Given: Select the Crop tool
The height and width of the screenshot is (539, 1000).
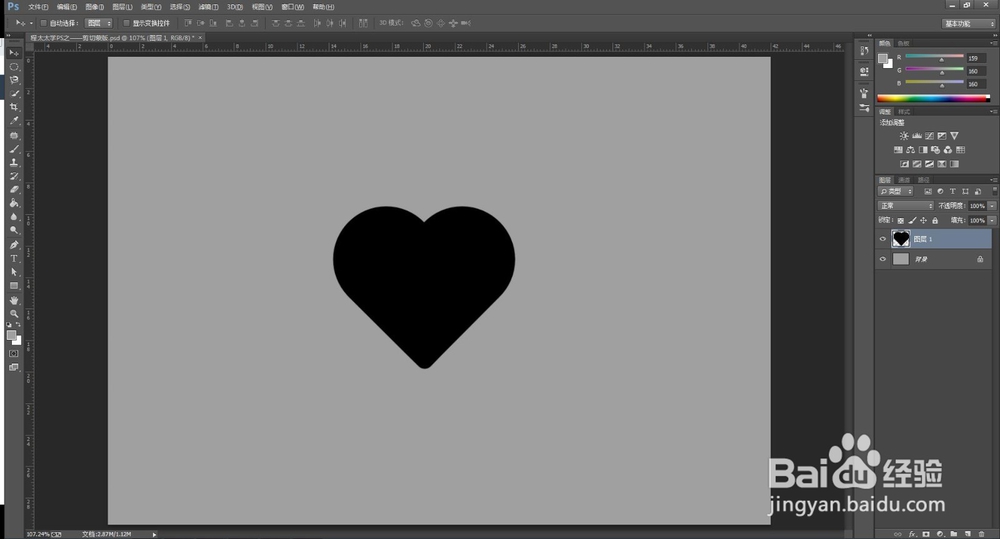Looking at the screenshot, I should (14, 107).
